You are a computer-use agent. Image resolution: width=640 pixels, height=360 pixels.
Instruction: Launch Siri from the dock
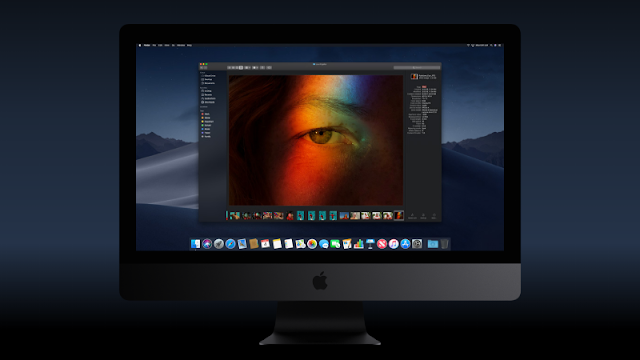pyautogui.click(x=207, y=244)
